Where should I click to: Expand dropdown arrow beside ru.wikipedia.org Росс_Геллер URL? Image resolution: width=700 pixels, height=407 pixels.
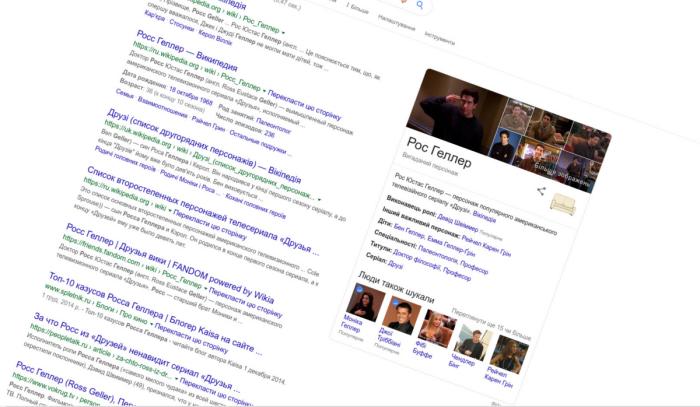coord(264,91)
